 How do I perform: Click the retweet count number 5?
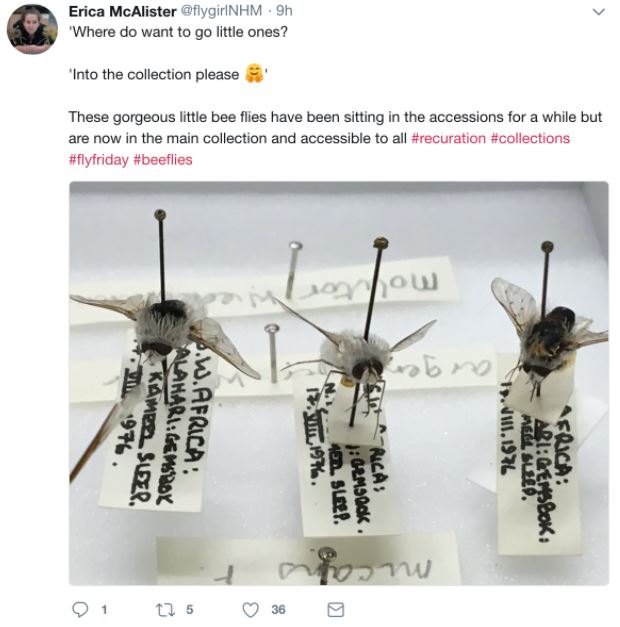(189, 610)
